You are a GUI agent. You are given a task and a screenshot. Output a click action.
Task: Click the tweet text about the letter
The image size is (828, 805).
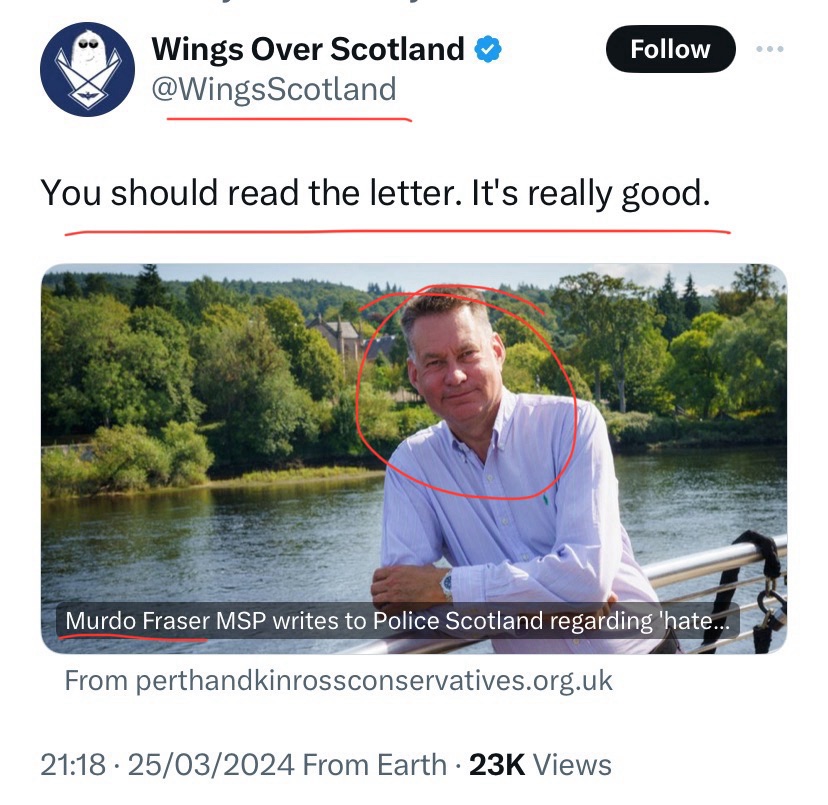[x=375, y=192]
